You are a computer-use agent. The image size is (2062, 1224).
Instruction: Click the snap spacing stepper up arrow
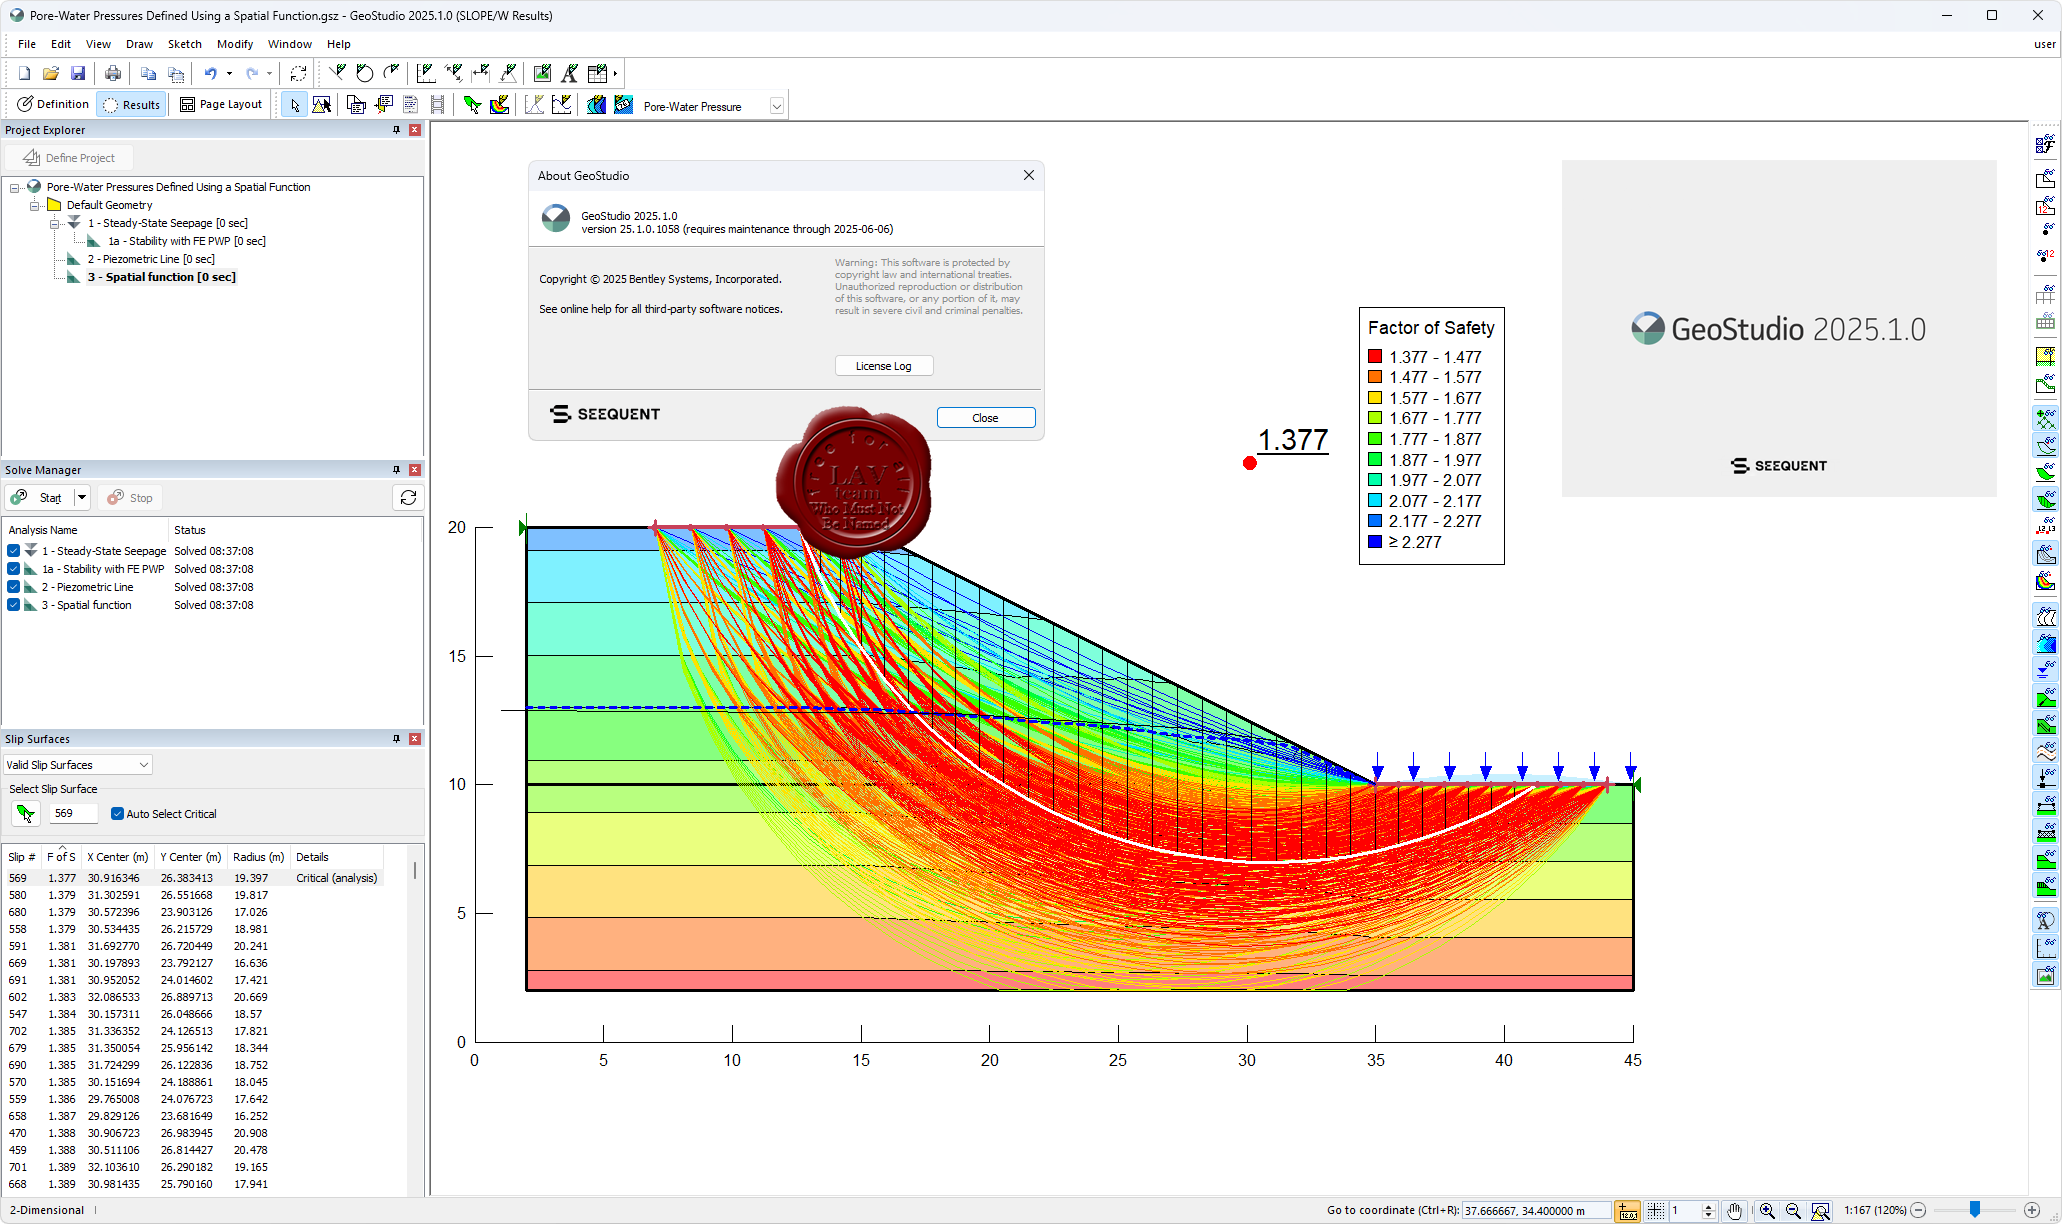click(x=1709, y=1206)
